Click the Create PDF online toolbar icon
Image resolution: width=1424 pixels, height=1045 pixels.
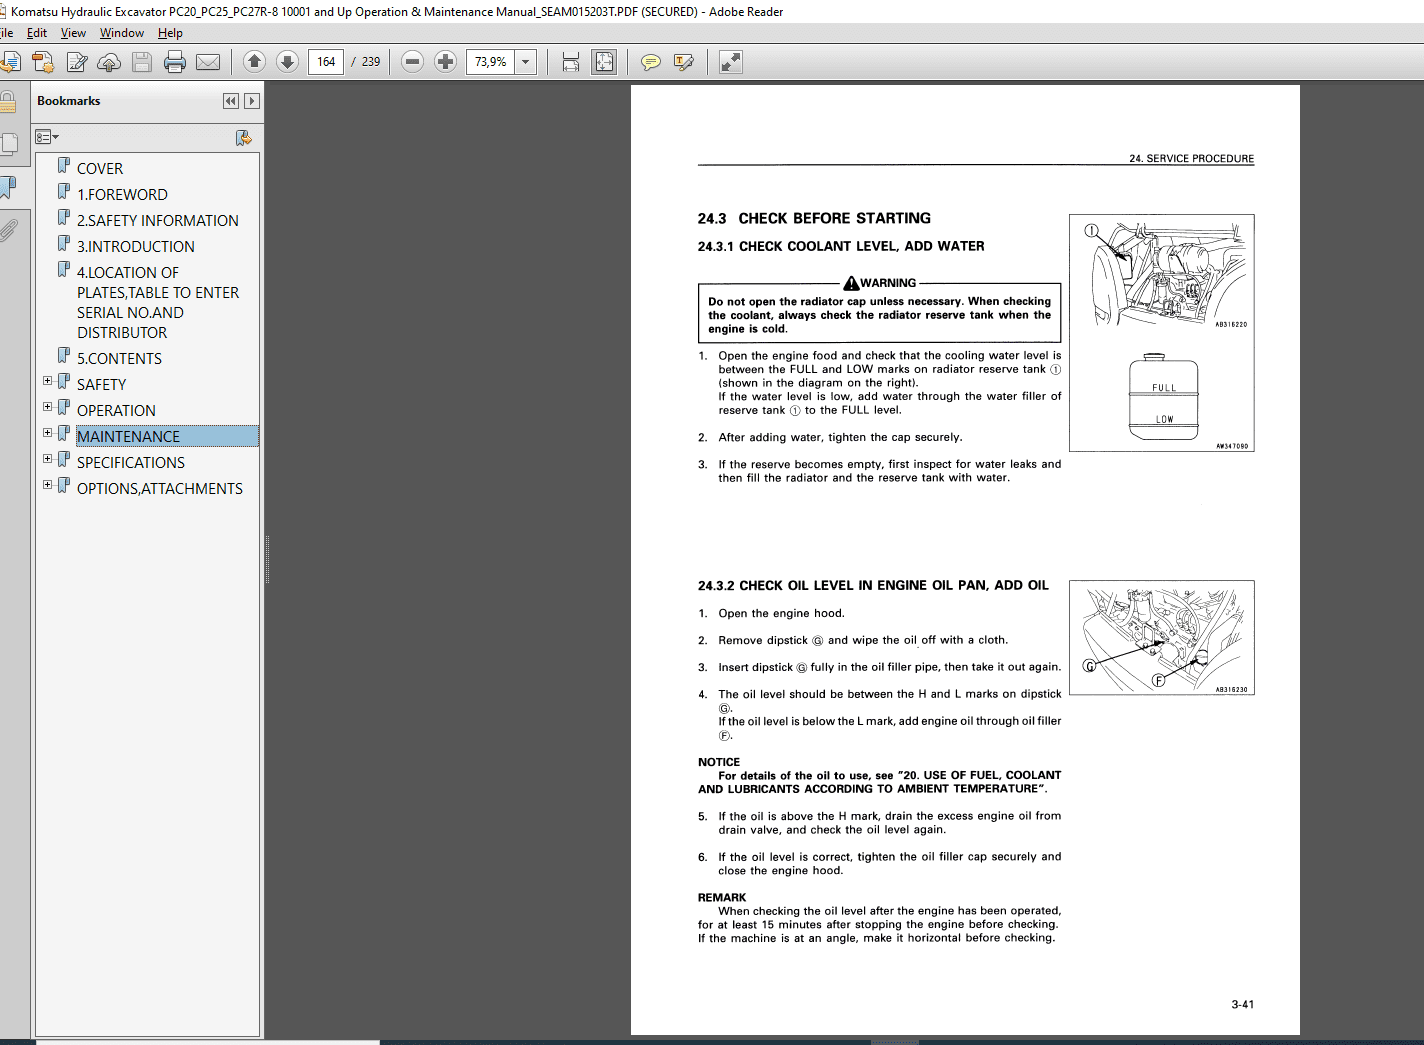click(x=43, y=62)
